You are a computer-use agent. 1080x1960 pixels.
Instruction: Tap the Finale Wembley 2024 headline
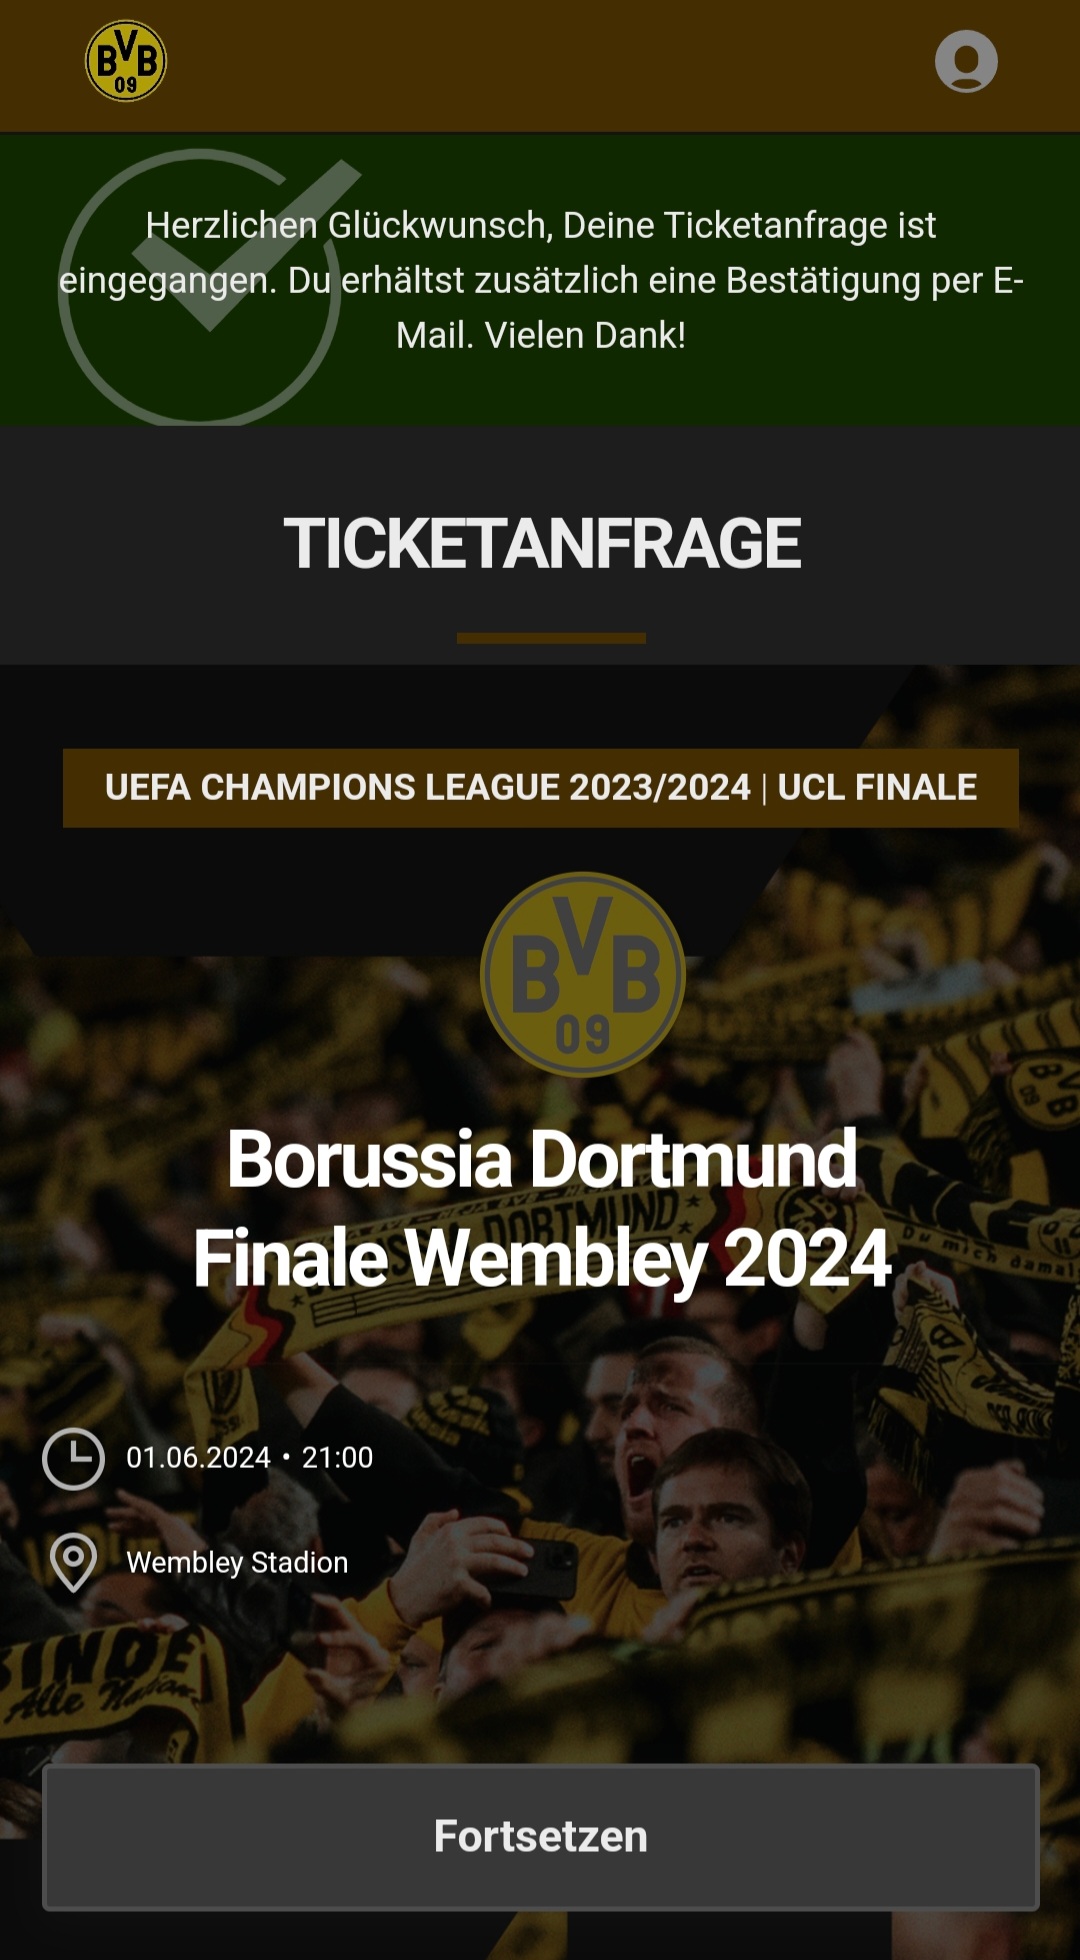pos(541,1260)
